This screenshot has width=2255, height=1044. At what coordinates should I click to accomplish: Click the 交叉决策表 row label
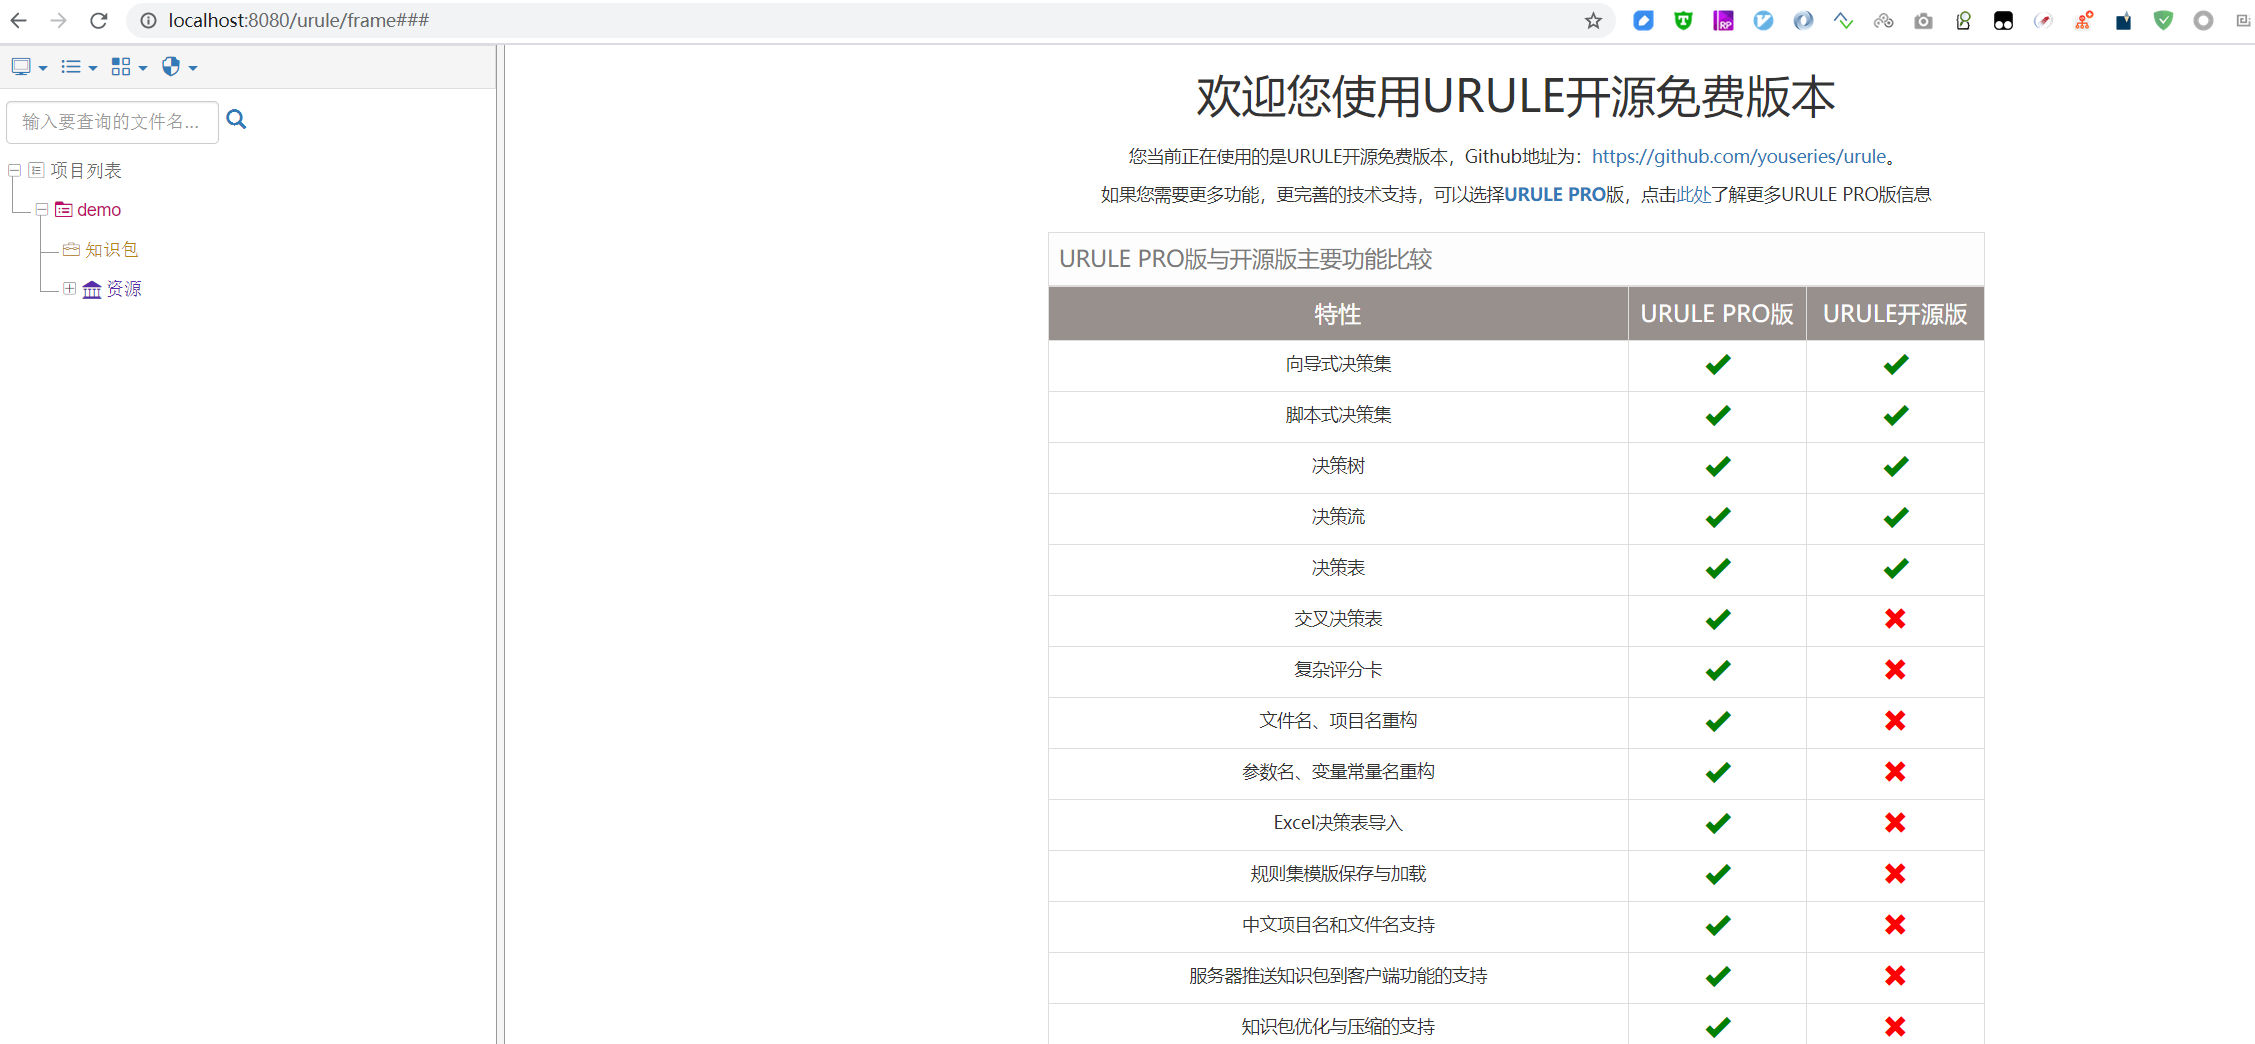click(x=1338, y=619)
